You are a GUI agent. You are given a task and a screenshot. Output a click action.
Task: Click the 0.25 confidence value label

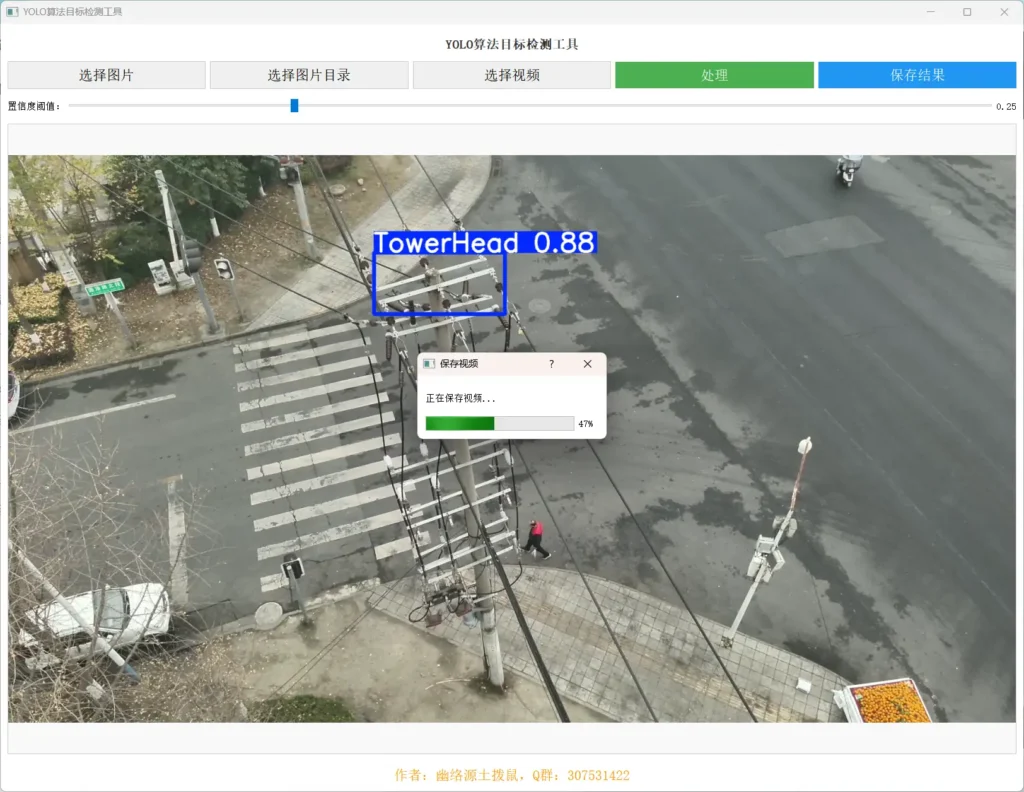[1005, 106]
